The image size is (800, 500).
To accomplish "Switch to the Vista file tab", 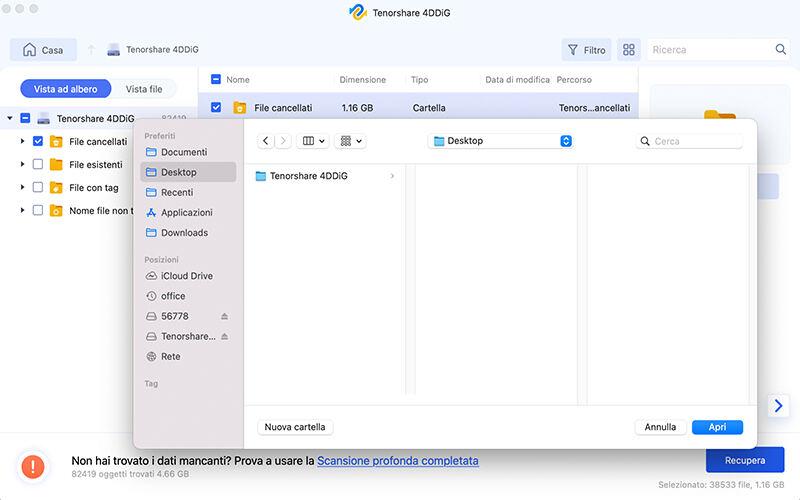I will (x=144, y=89).
